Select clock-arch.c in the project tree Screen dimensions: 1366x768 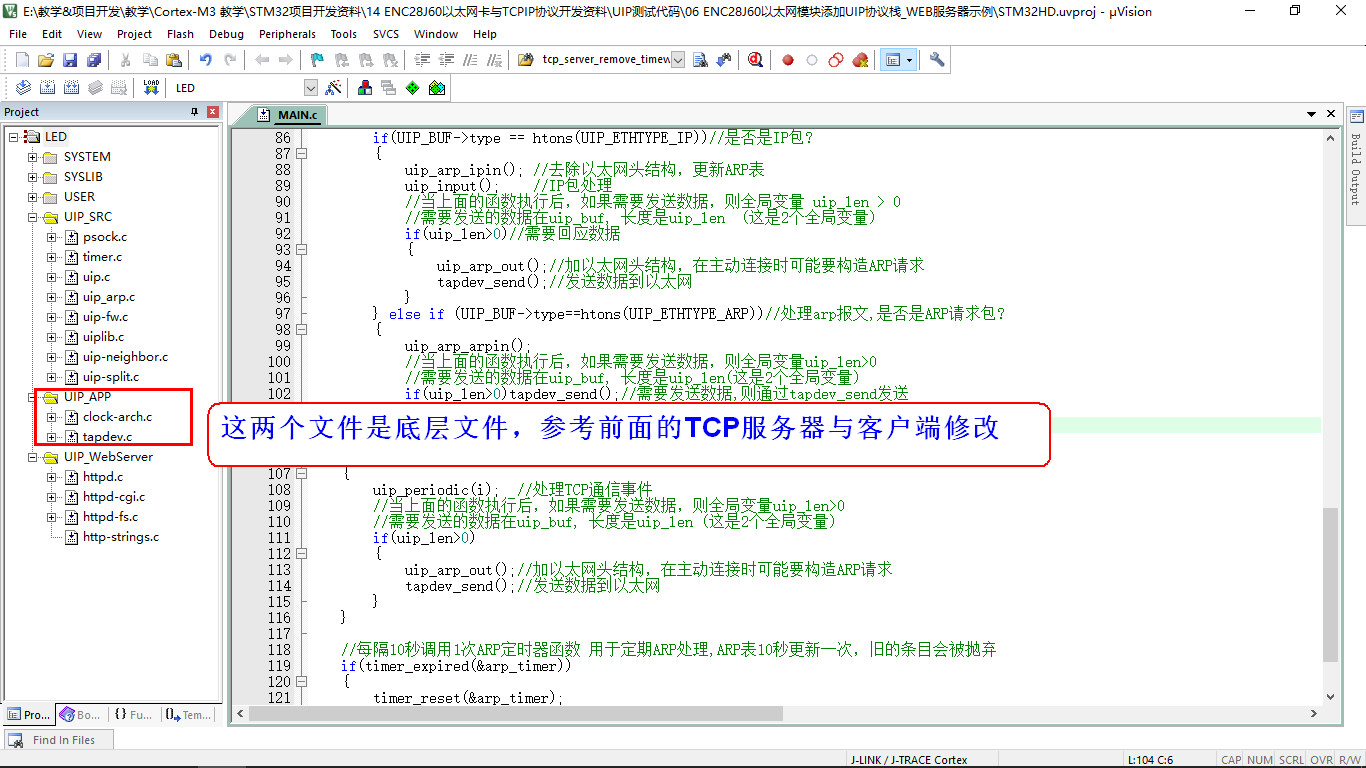[x=117, y=417]
